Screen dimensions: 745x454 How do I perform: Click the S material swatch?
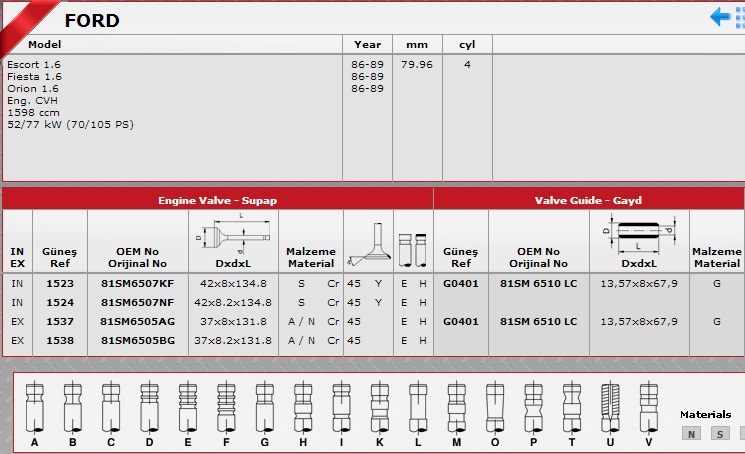720,434
